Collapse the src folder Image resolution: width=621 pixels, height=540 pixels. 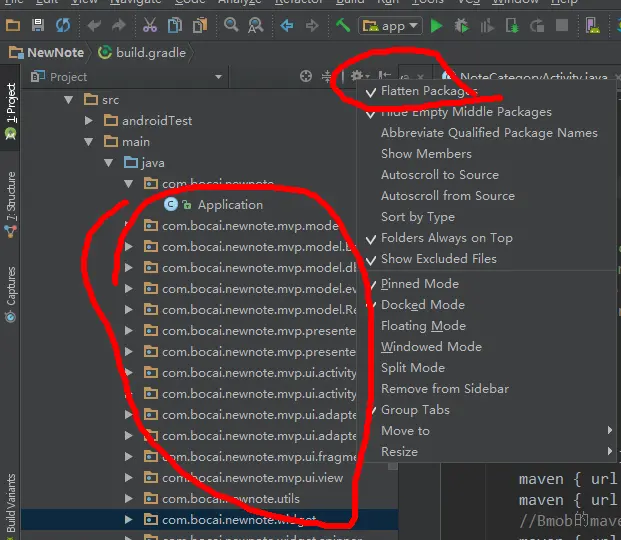click(x=69, y=100)
